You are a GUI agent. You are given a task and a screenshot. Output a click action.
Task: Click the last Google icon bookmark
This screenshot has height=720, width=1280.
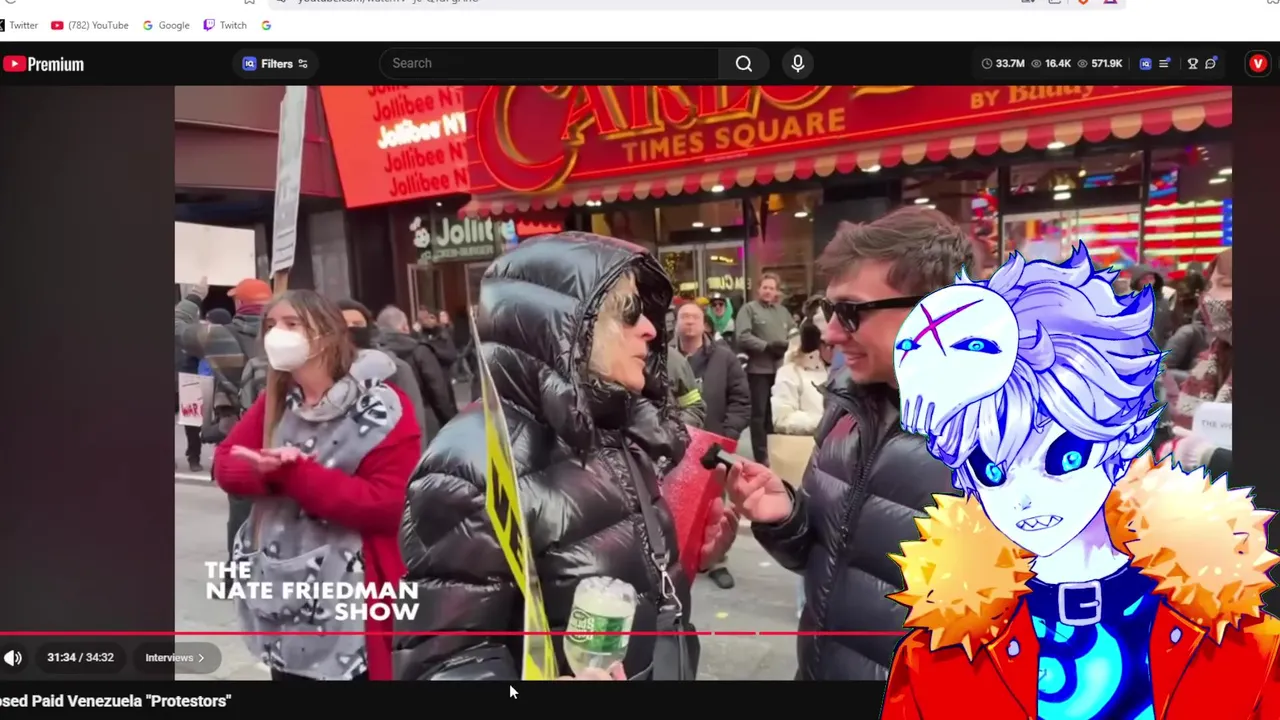[x=266, y=25]
